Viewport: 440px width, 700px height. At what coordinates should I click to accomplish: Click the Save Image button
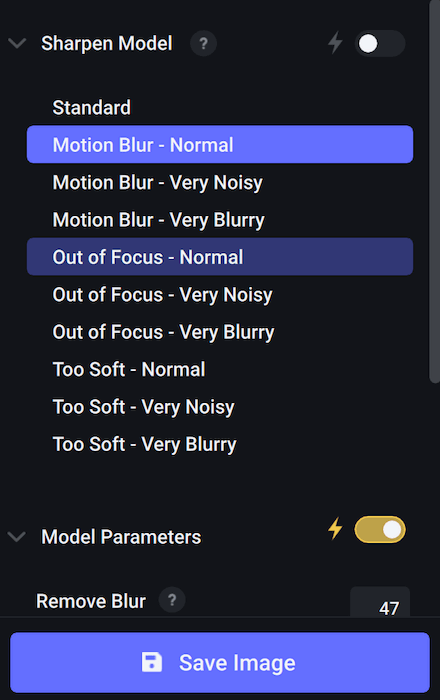click(x=220, y=662)
